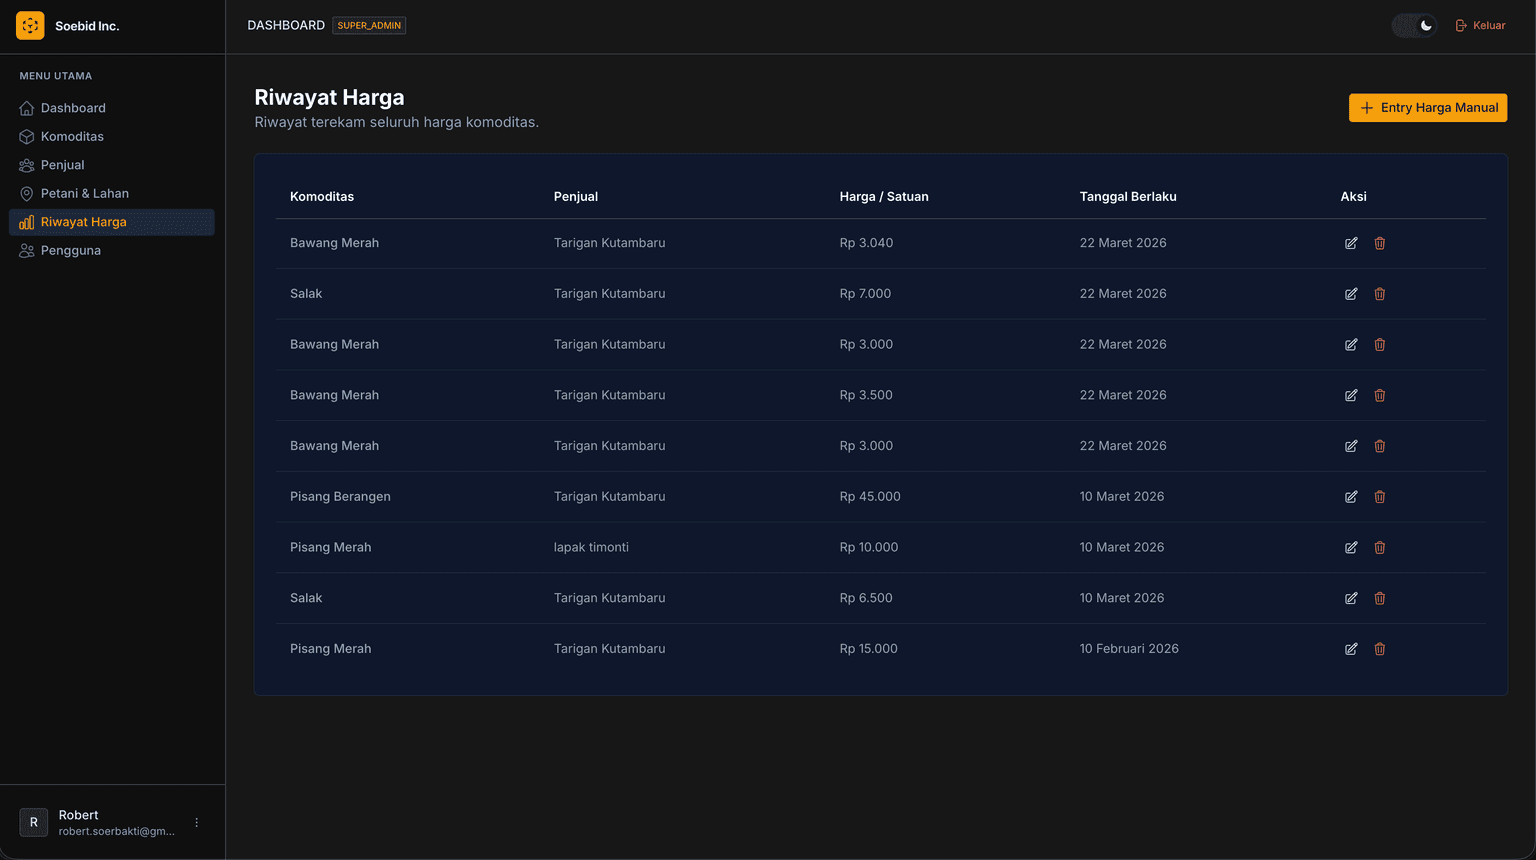Open the Dashboard menu item
1536x860 pixels.
pyautogui.click(x=112, y=108)
